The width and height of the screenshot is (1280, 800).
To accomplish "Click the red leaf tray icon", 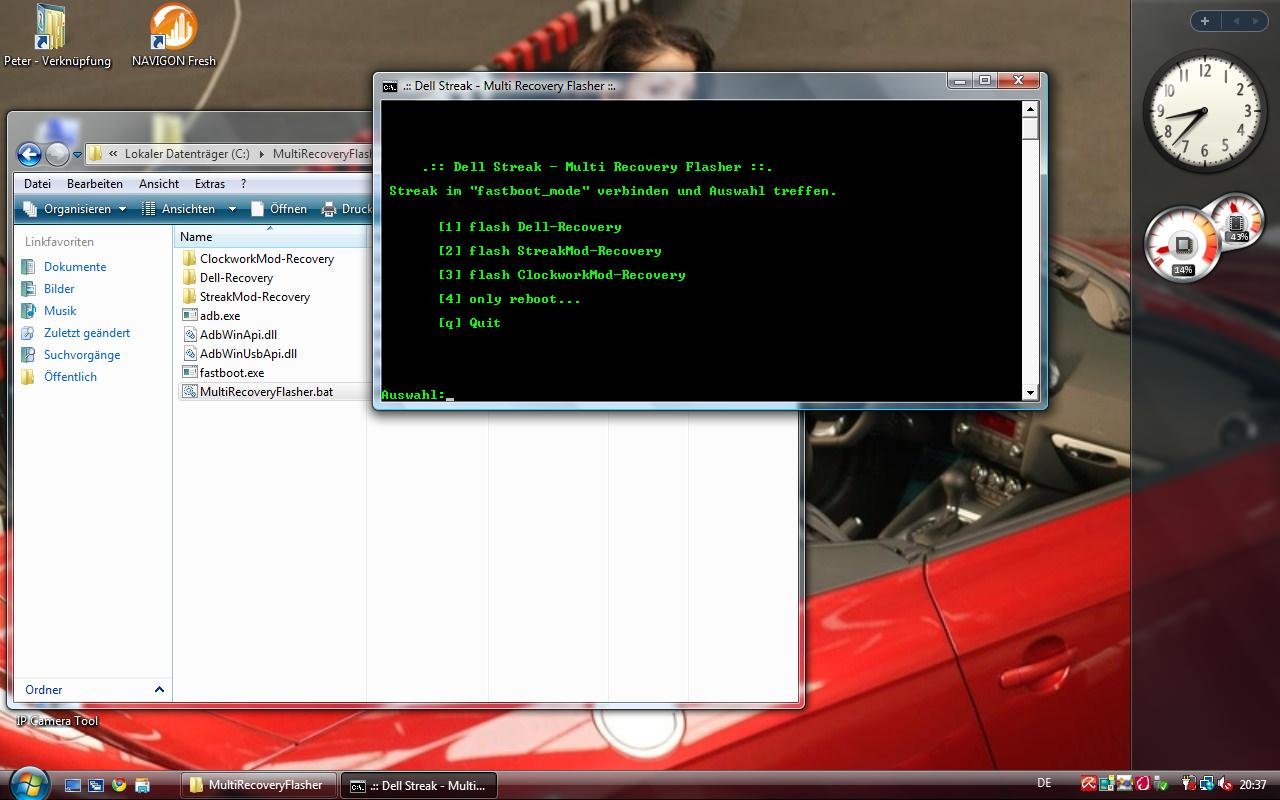I will 1143,784.
